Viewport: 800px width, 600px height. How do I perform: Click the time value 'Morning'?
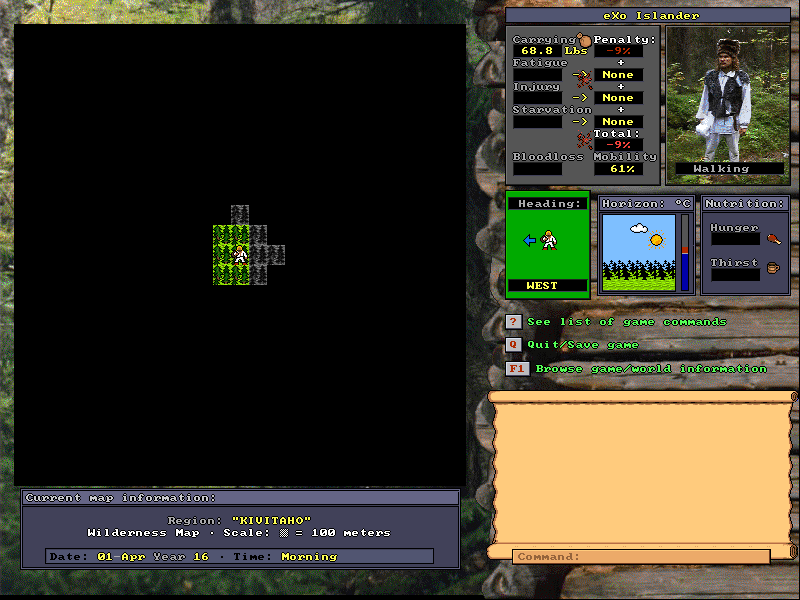coord(309,557)
